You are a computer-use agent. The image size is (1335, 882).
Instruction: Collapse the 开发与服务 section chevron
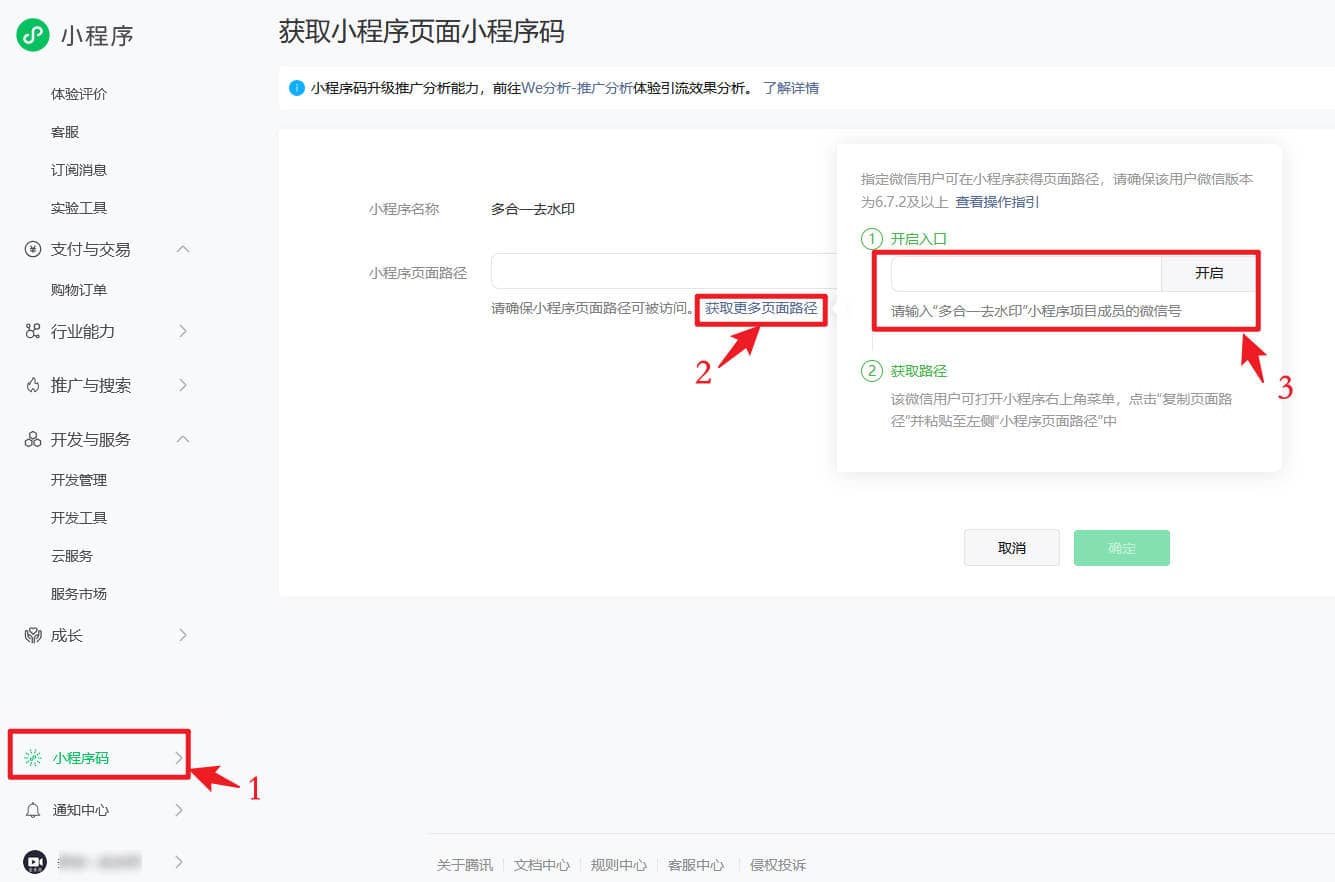click(183, 439)
